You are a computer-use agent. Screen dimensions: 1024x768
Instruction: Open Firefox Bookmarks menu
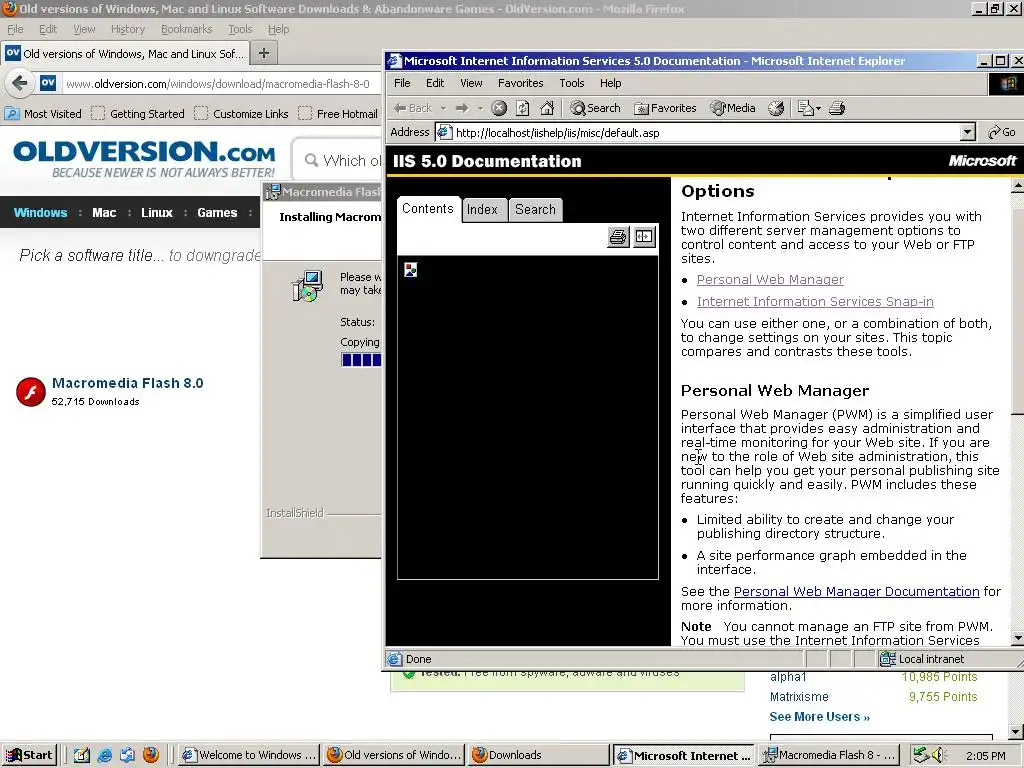tap(187, 29)
